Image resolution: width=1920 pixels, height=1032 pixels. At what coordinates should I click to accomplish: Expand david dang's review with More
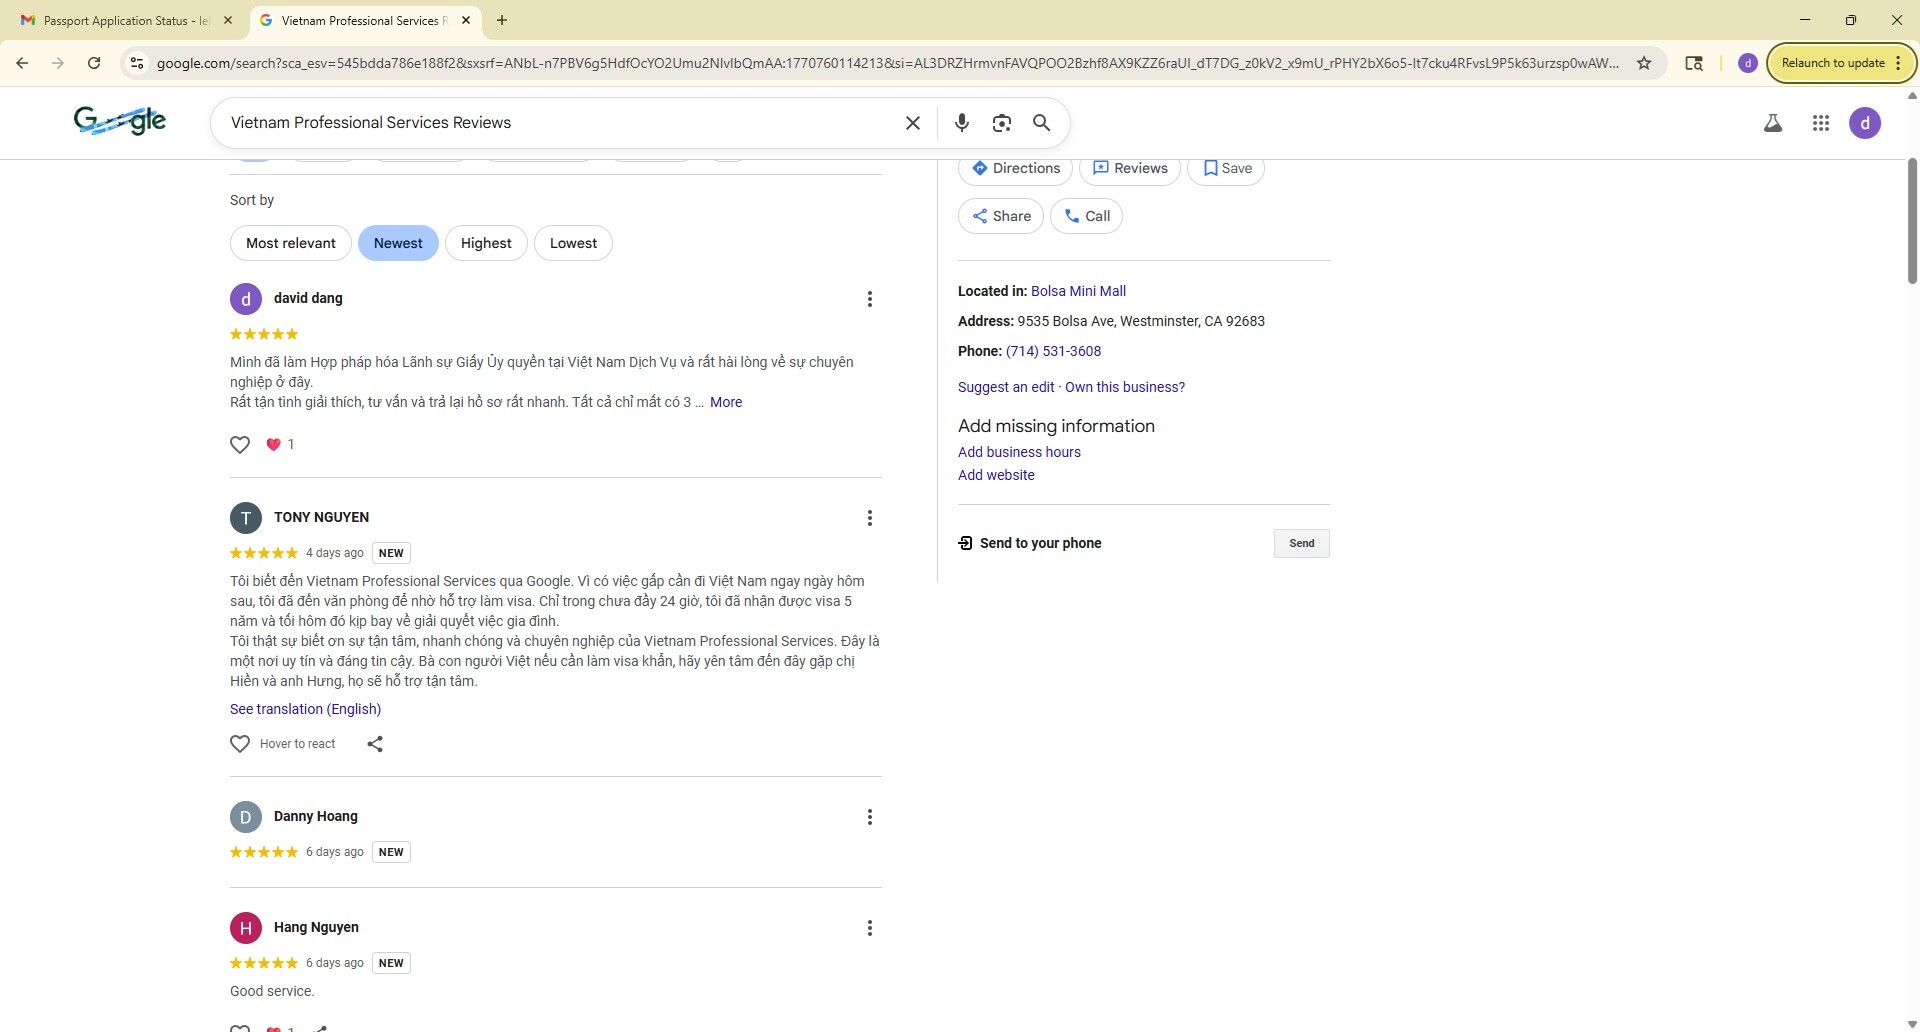(x=725, y=402)
